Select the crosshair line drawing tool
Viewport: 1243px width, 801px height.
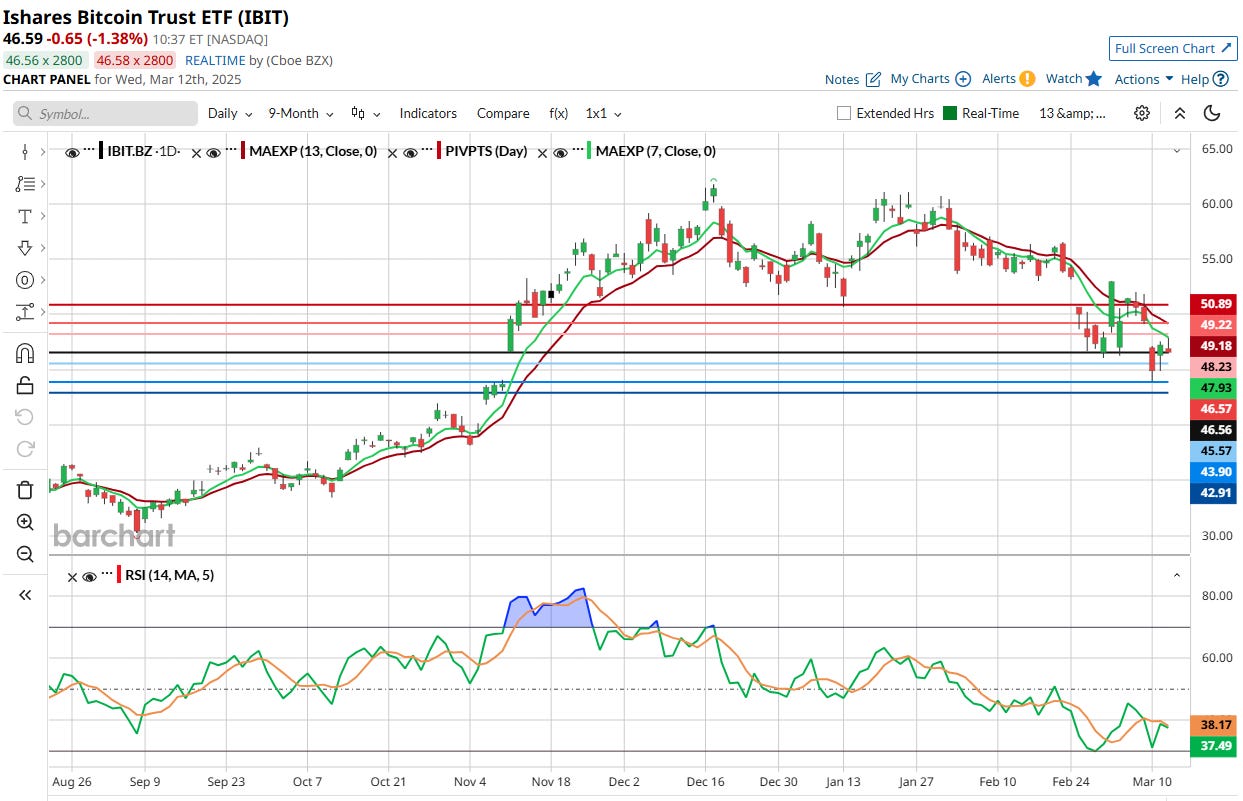click(x=25, y=152)
